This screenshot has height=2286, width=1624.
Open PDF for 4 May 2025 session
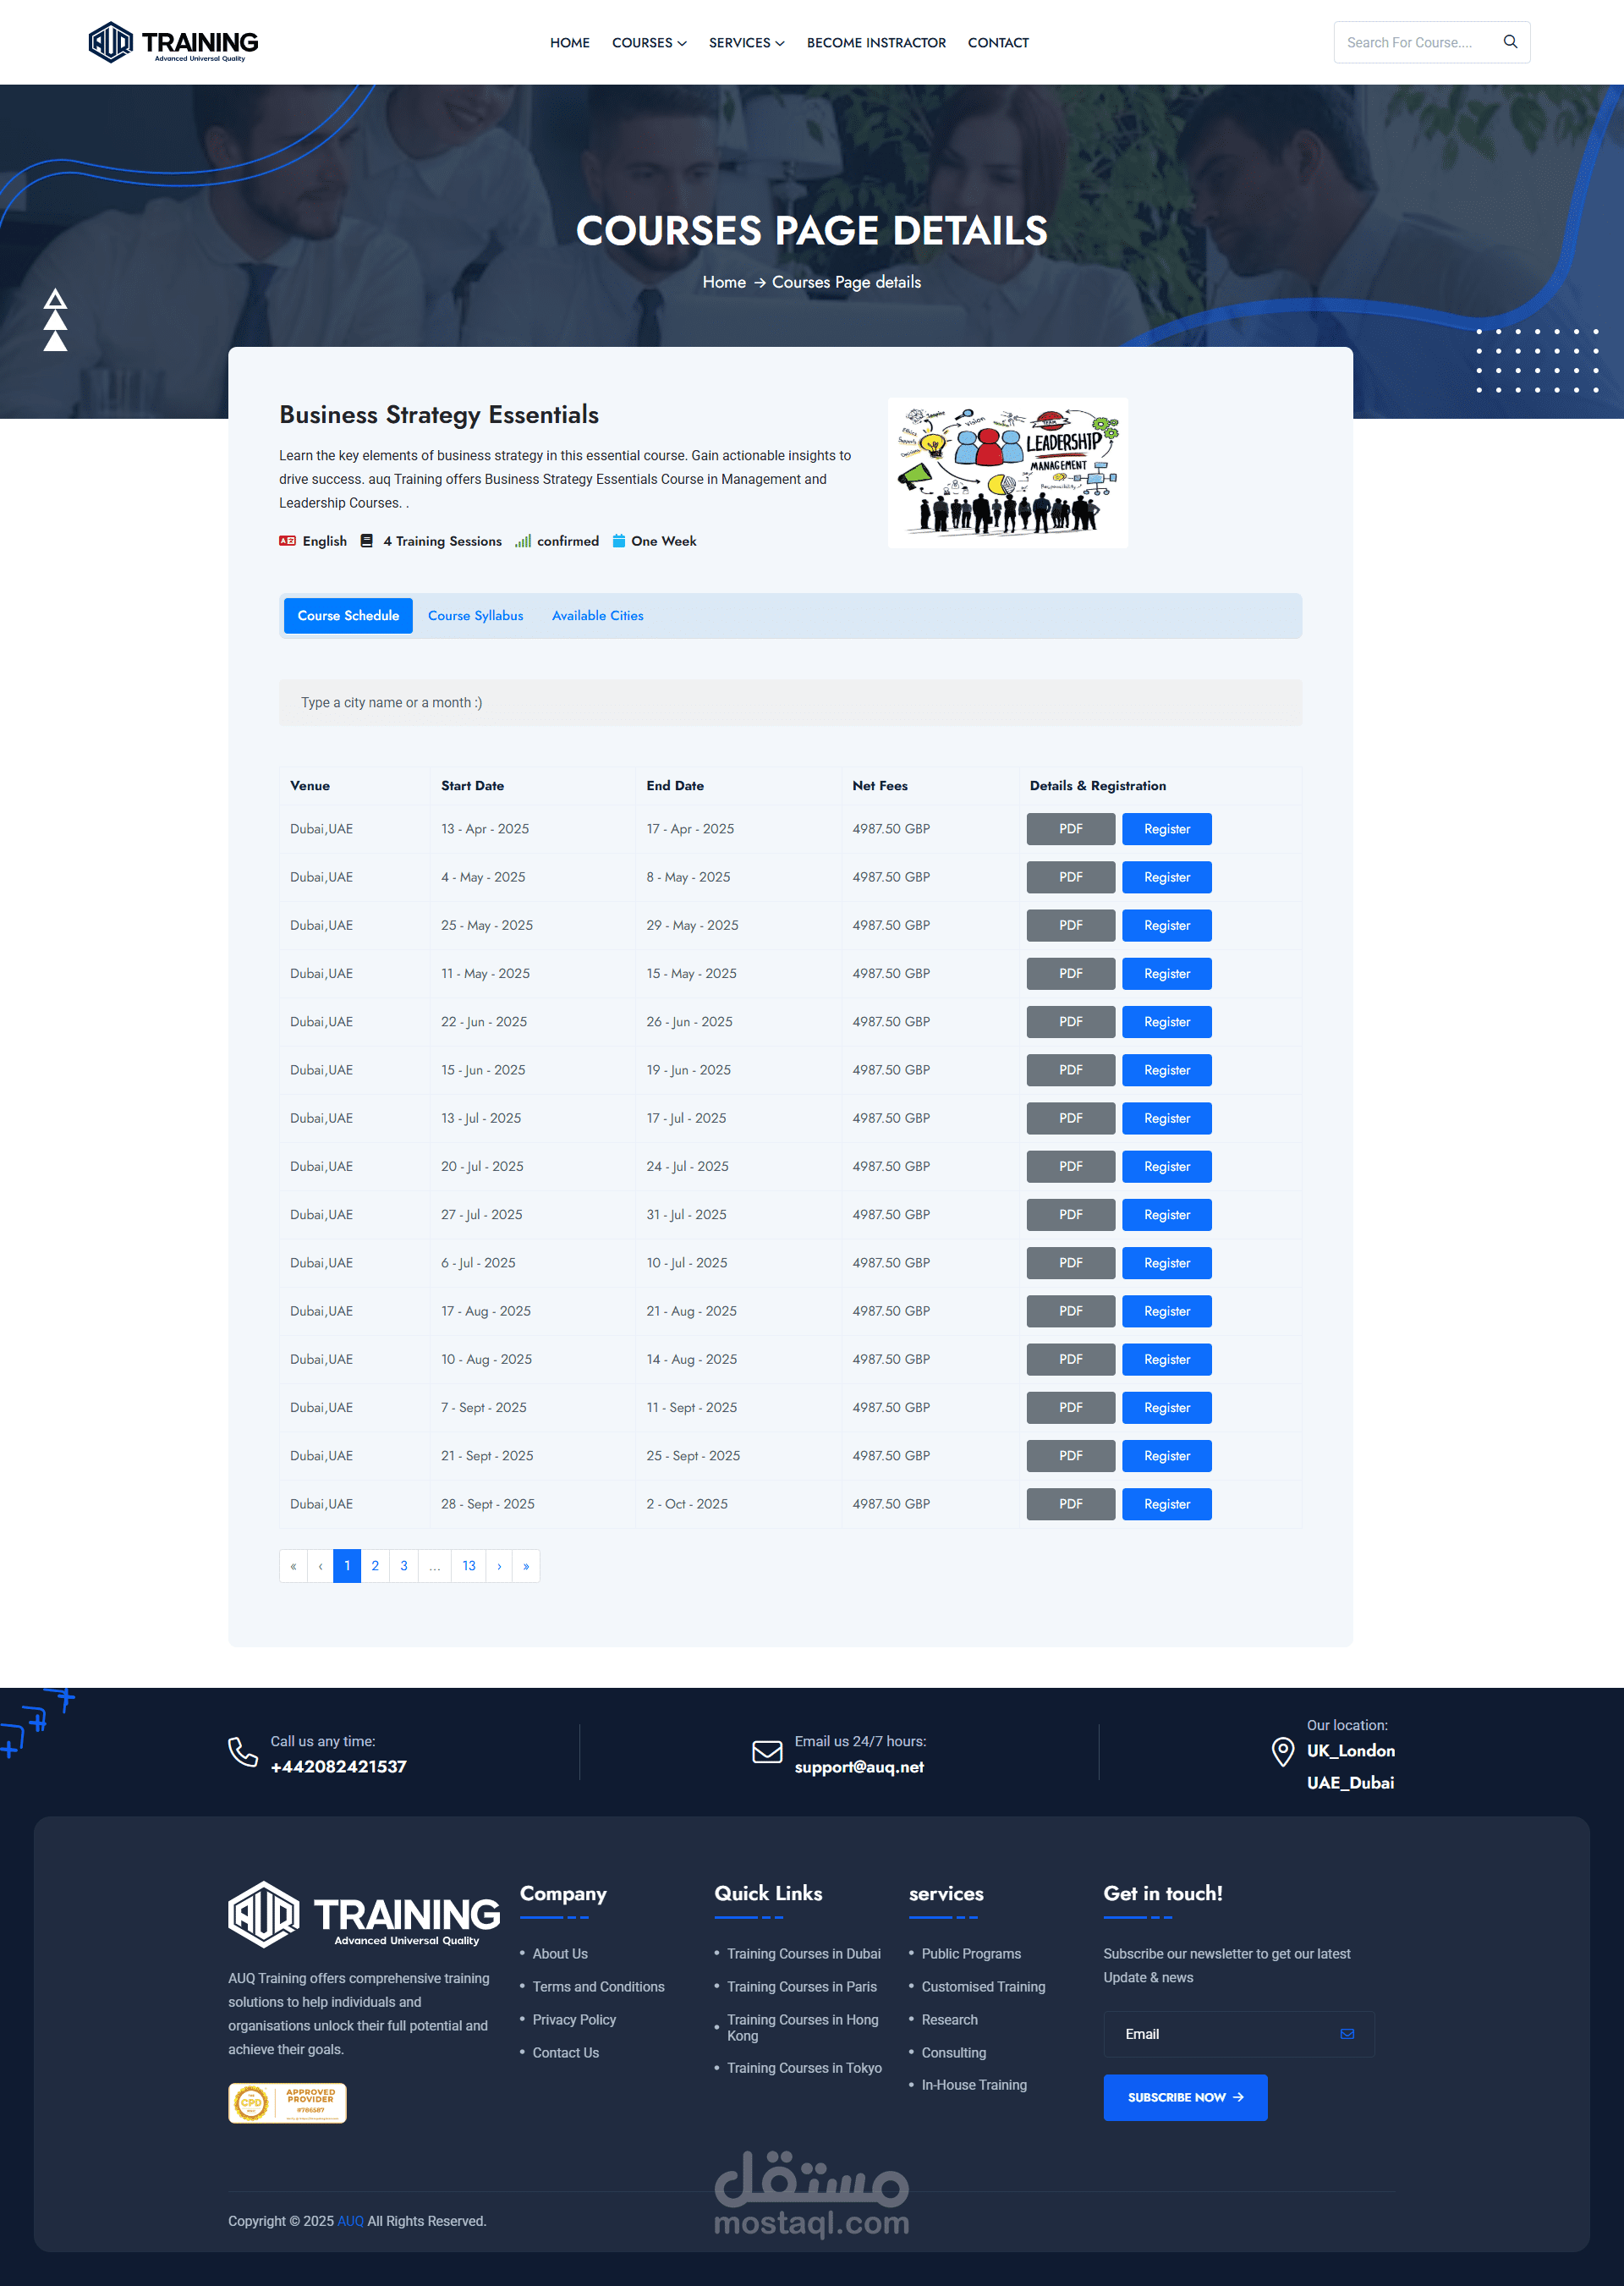[x=1070, y=877]
